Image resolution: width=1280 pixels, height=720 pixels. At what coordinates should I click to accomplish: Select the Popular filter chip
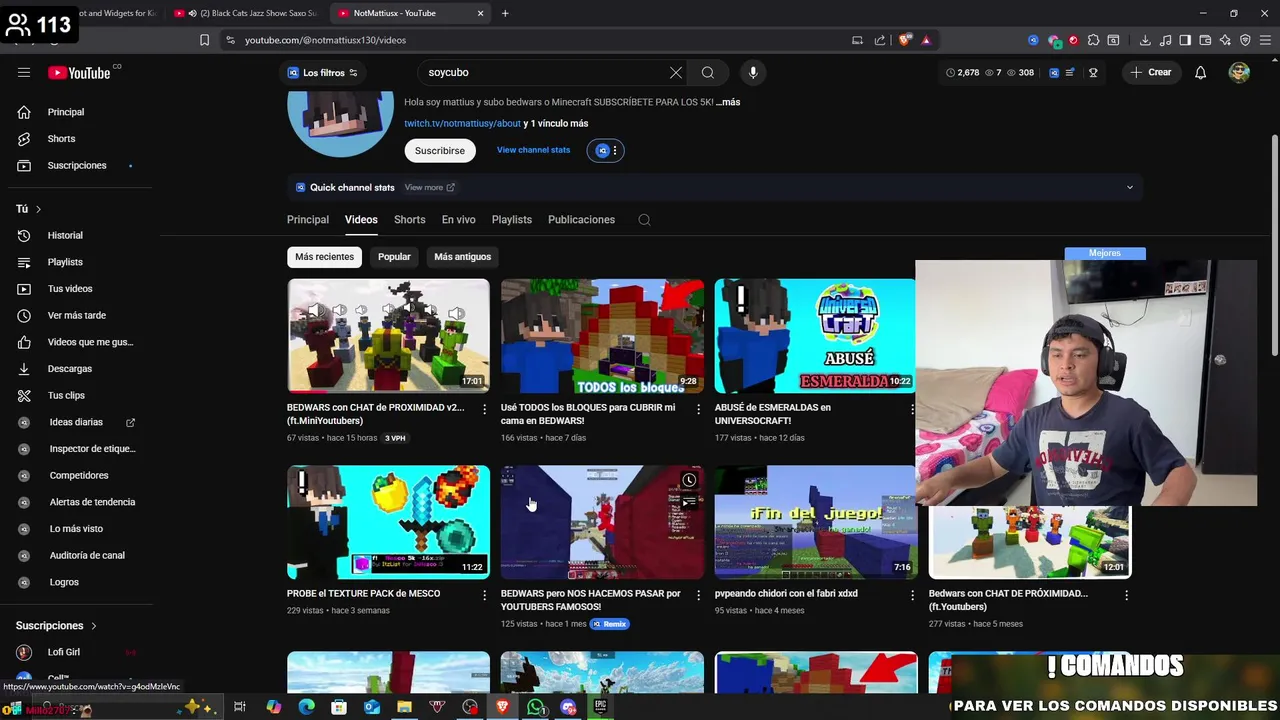[x=394, y=257]
